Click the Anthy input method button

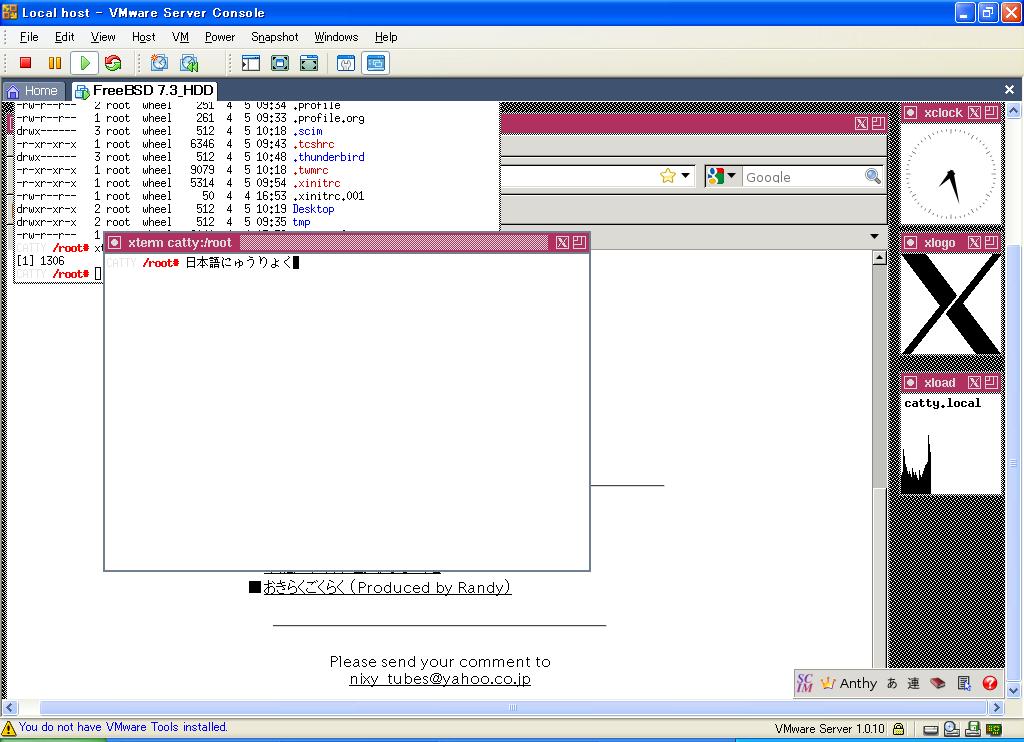[x=848, y=683]
